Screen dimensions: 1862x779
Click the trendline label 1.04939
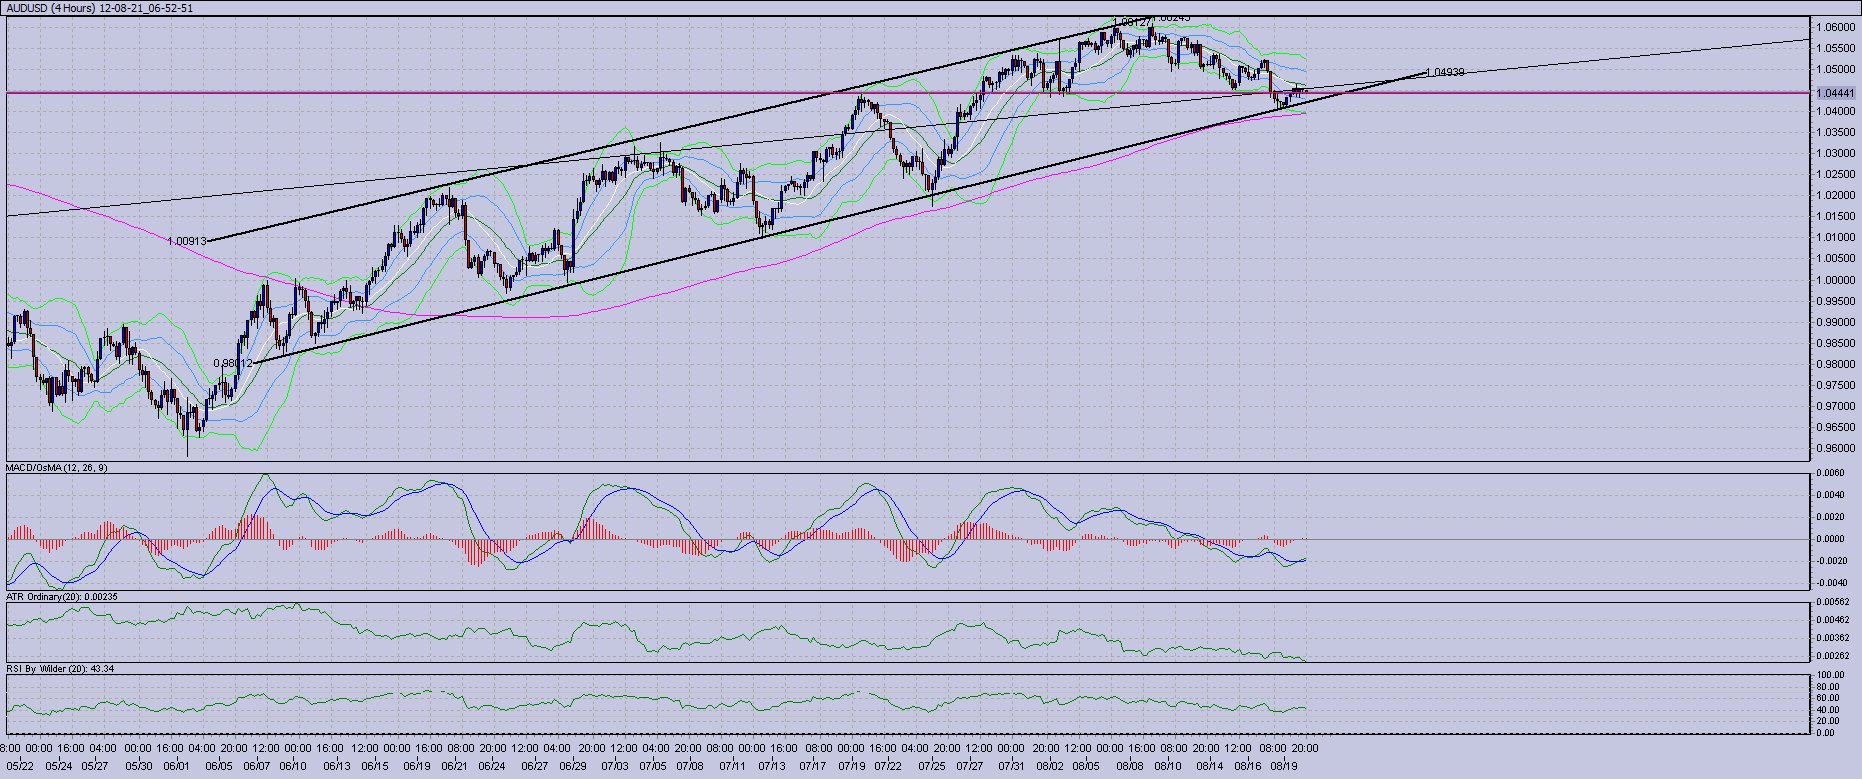coord(1445,72)
